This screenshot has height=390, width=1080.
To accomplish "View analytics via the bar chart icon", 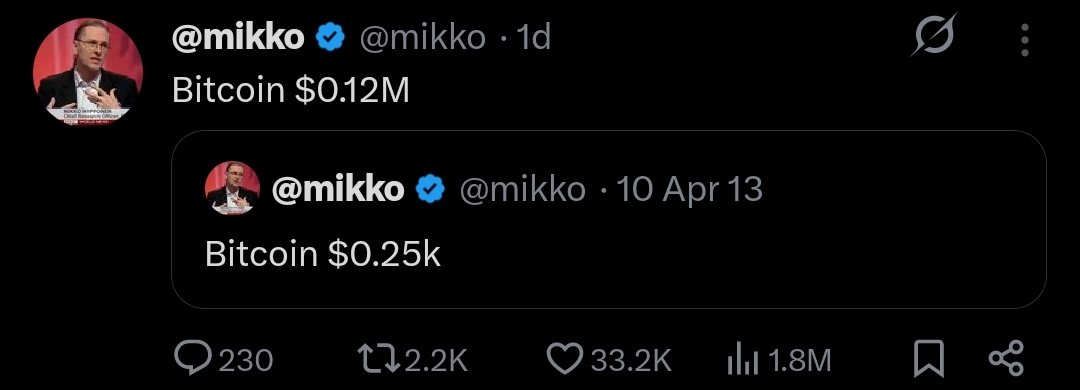I will point(742,360).
